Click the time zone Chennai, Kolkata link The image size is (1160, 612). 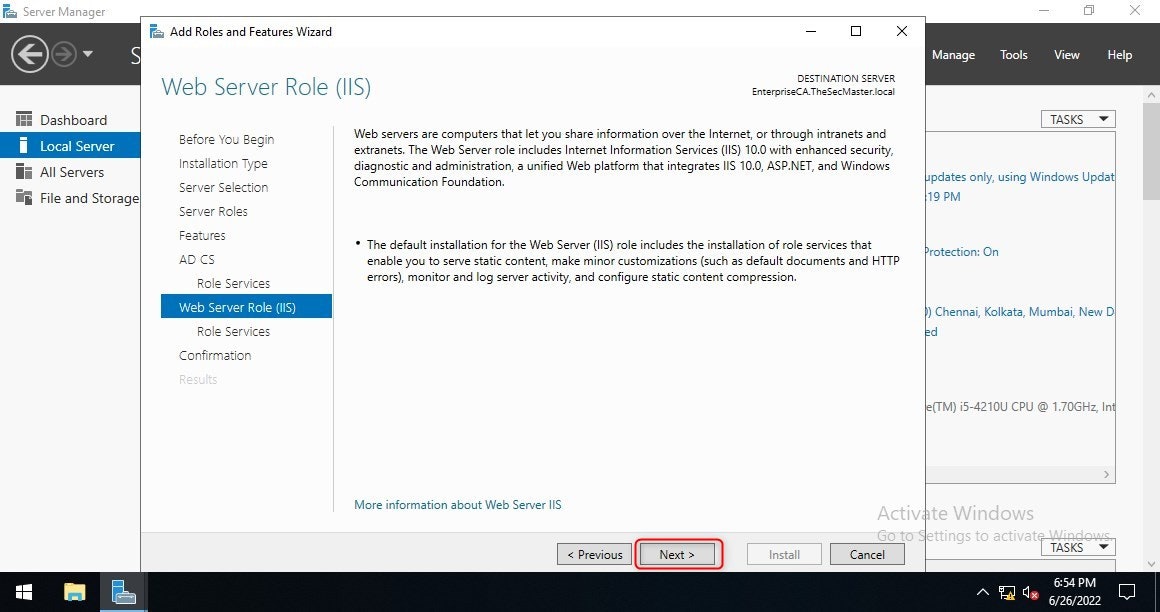(1019, 312)
